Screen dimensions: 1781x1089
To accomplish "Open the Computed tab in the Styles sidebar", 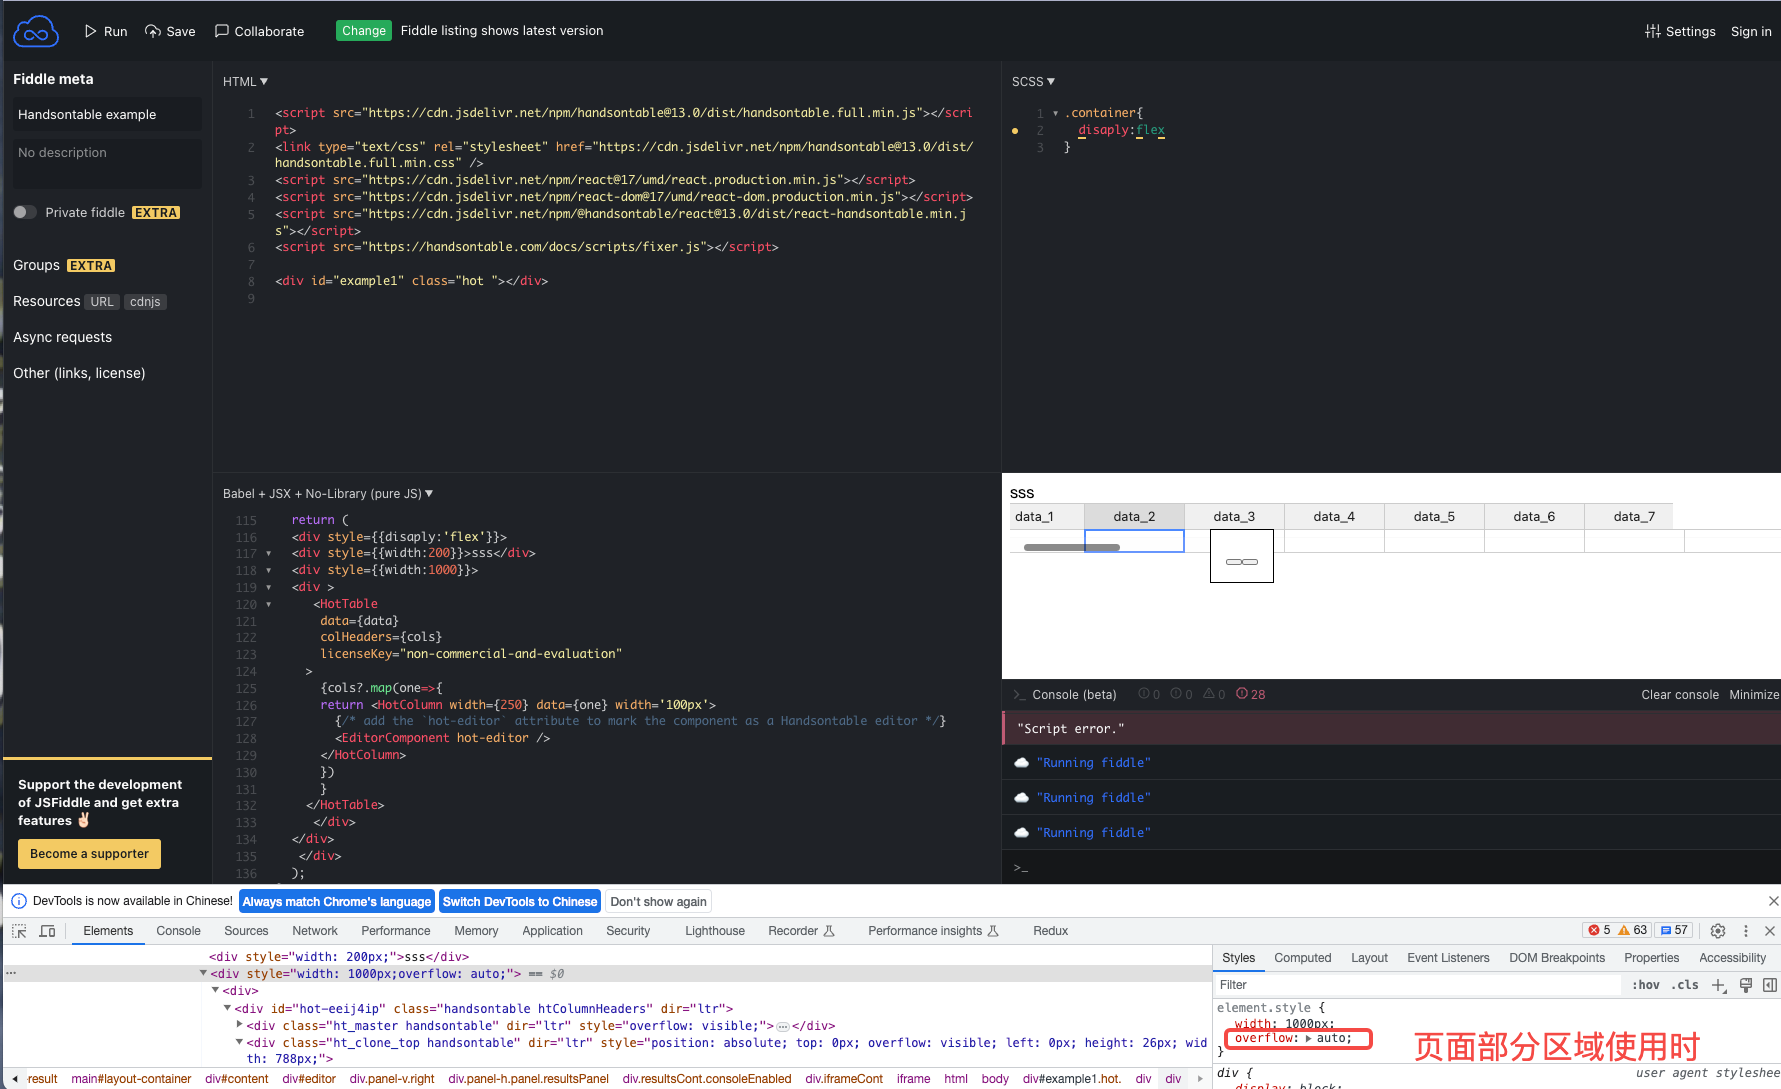I will click(1302, 958).
